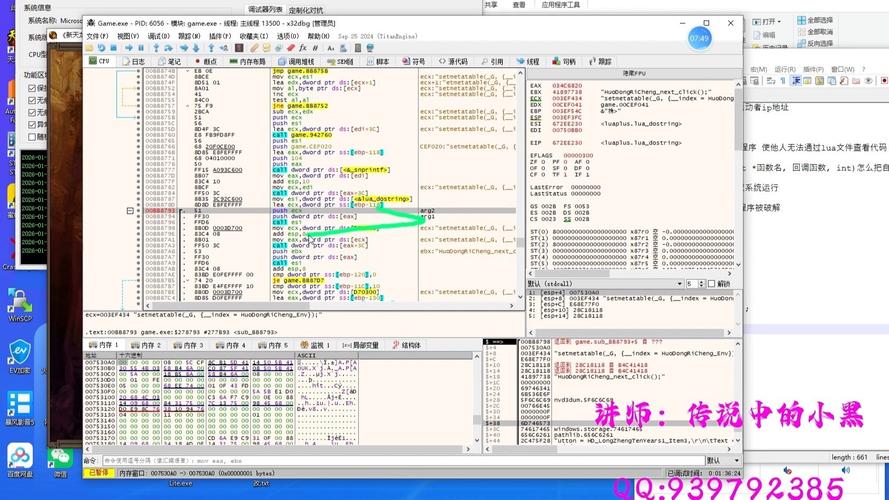Click the open file folder toolbar icon
This screenshot has height=500, width=889.
point(90,47)
